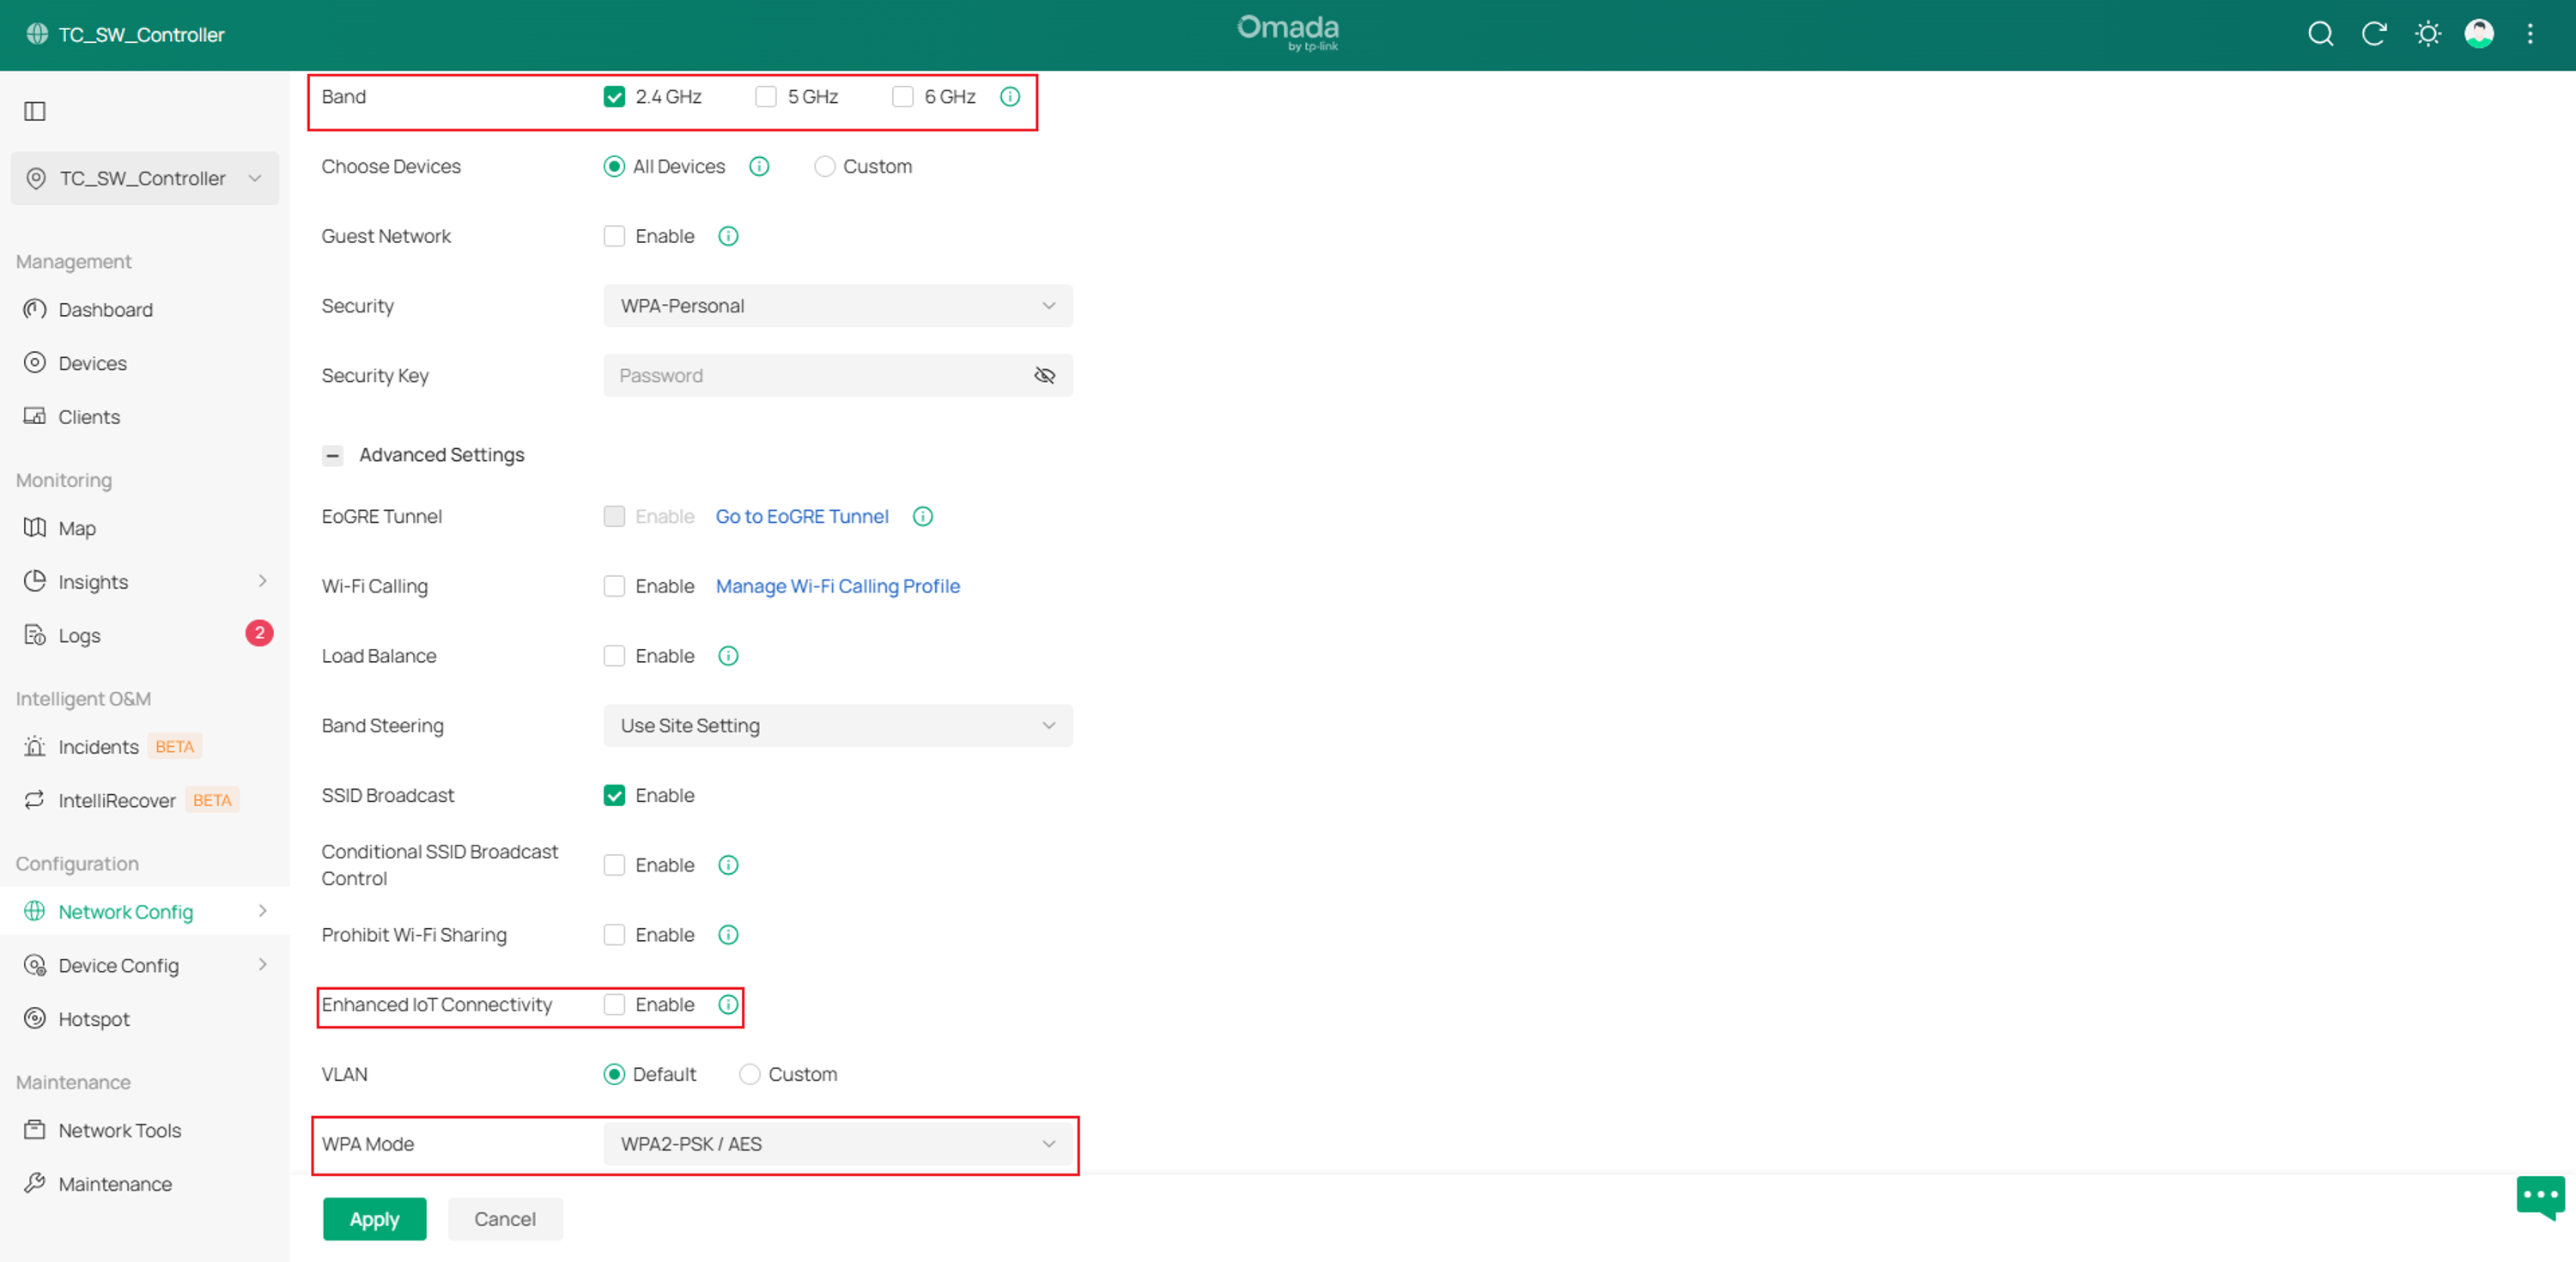Open the three-dot more options menu
Viewport: 2576px width, 1262px height.
(x=2531, y=34)
